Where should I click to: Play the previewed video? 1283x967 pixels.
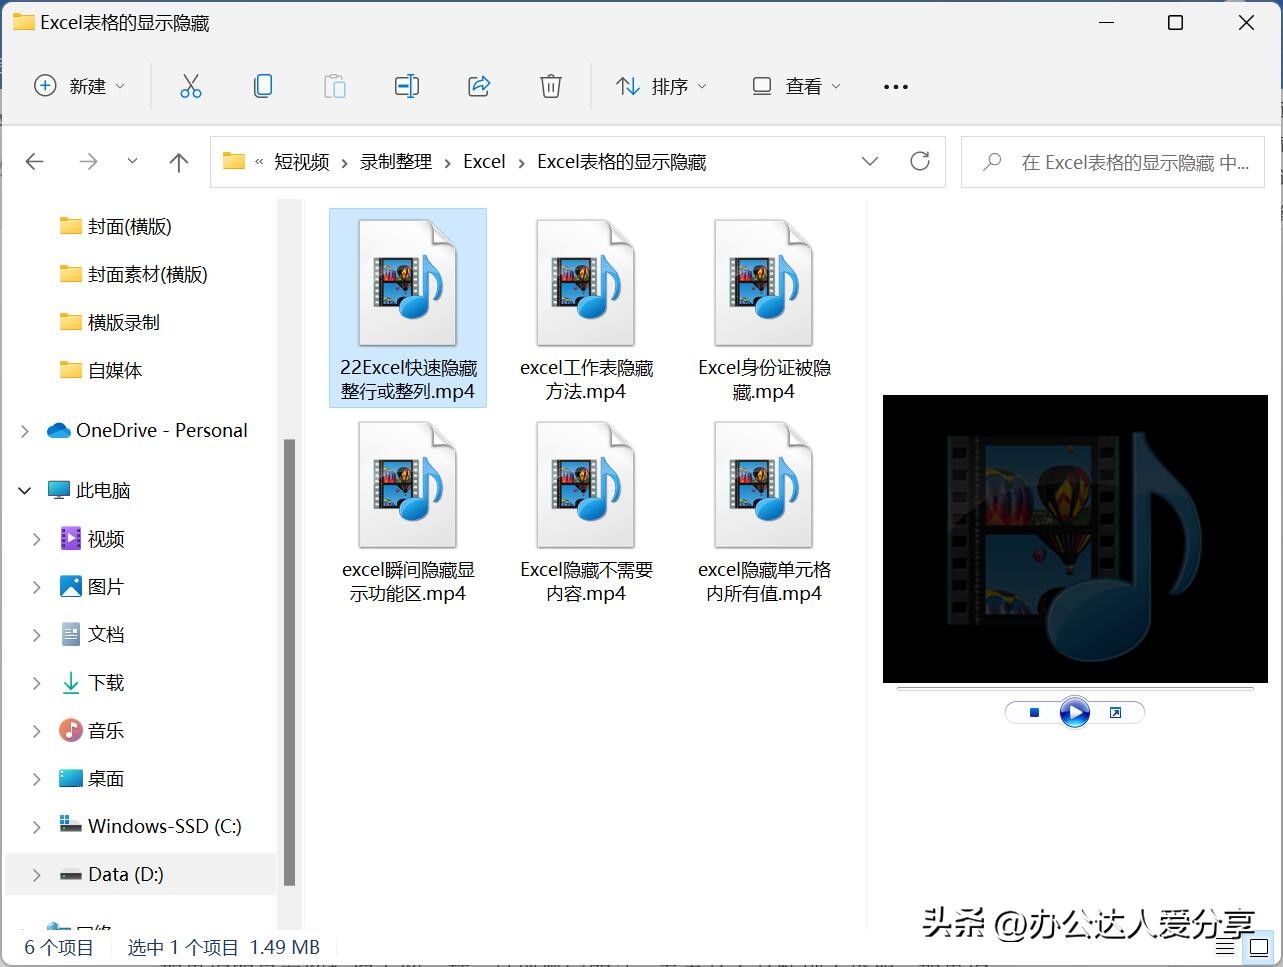(x=1074, y=712)
